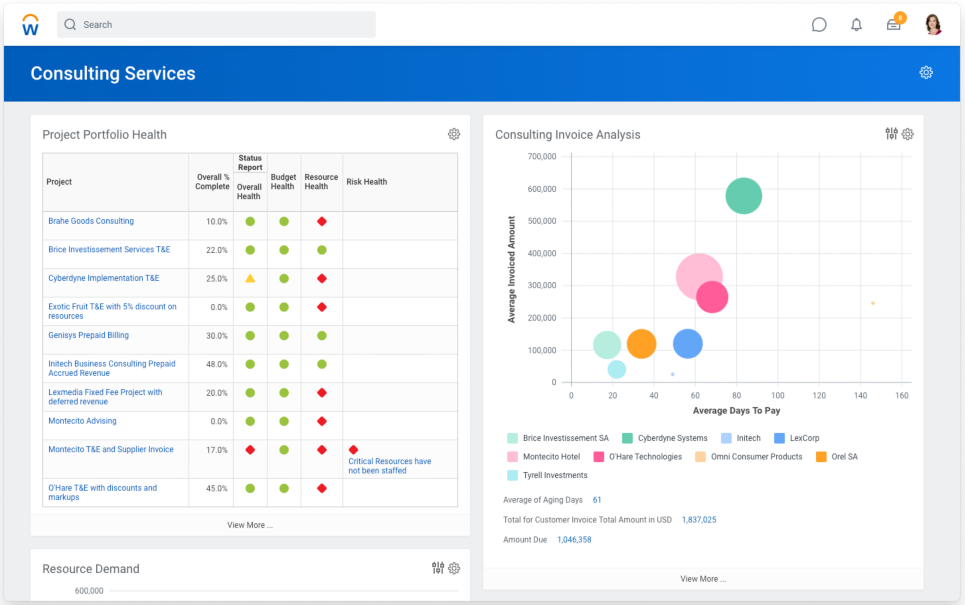Open O'Hare T&E with discounts and markups

tap(102, 492)
